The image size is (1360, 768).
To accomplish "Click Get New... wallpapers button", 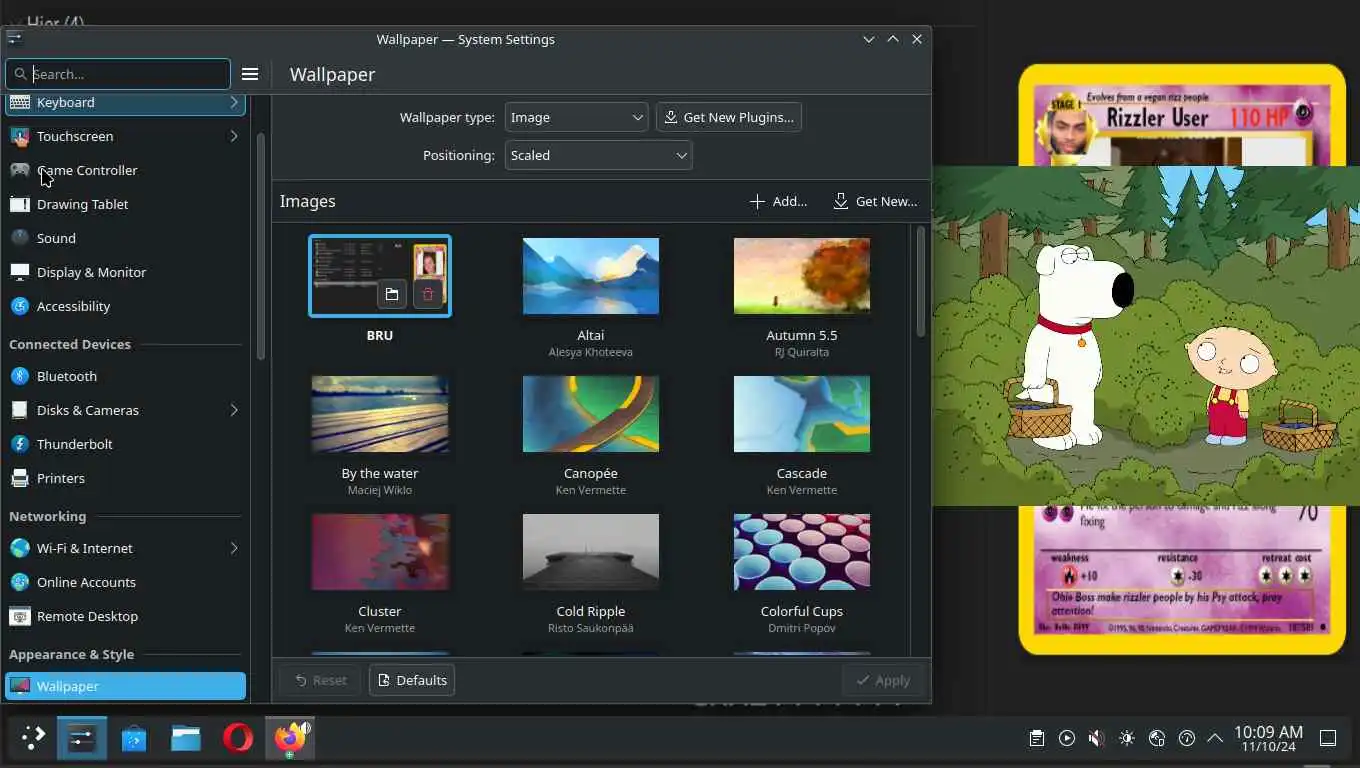I will coord(875,201).
